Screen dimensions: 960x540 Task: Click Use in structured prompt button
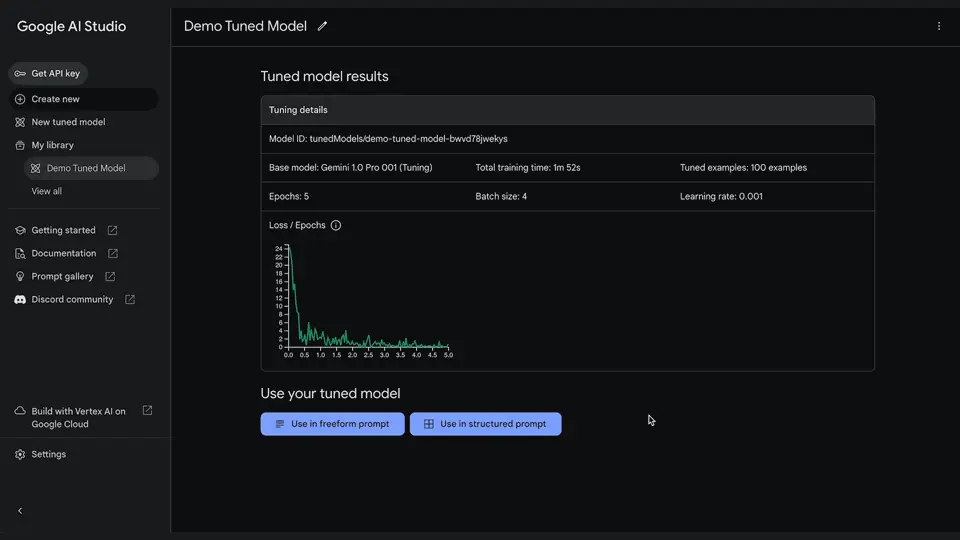[486, 424]
